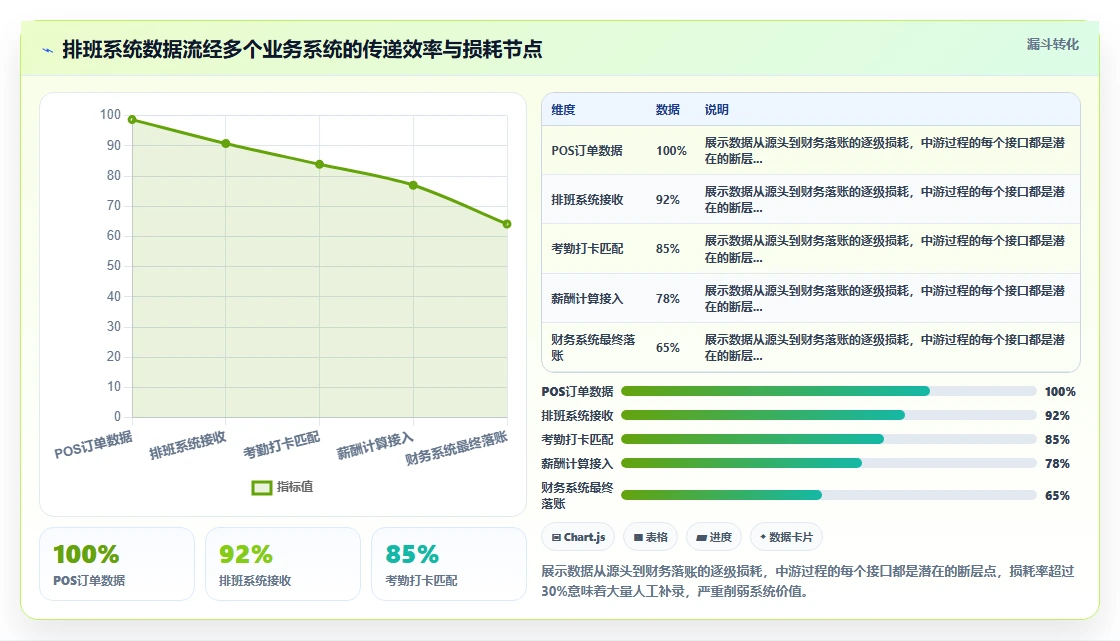Click the 92% value in the table
1120x641 pixels.
(668, 199)
